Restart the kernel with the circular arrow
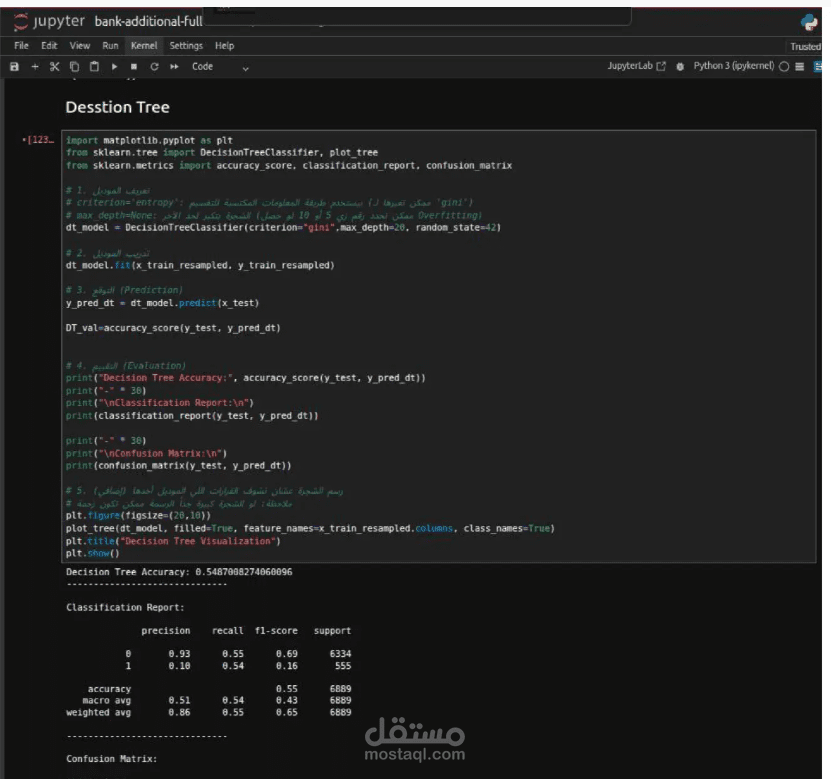The height and width of the screenshot is (779, 831). pos(154,67)
